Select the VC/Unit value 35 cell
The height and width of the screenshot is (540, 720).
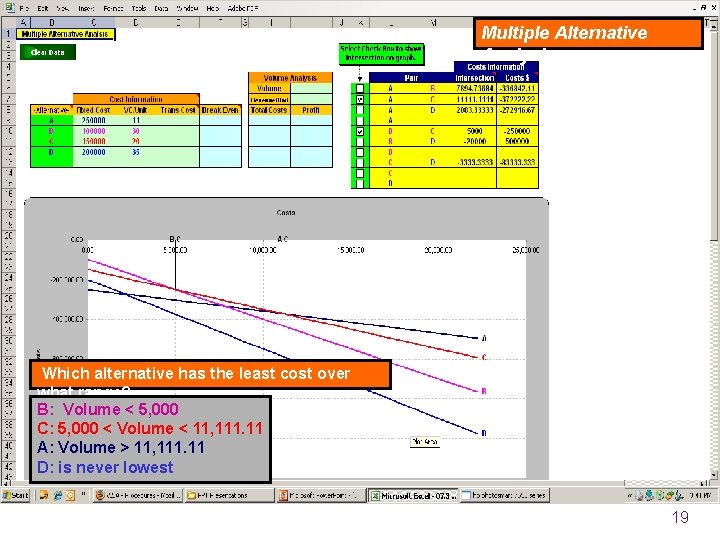click(x=136, y=152)
